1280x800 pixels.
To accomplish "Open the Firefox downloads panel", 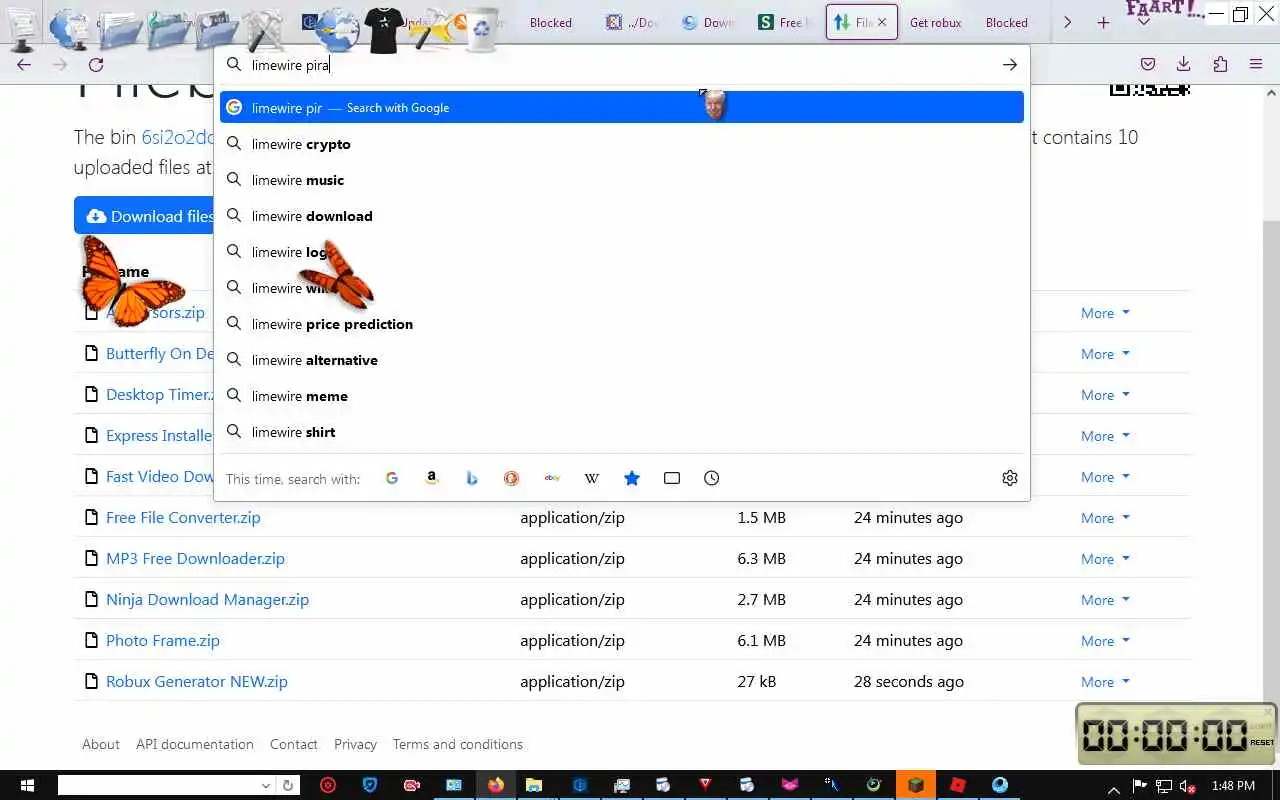I will (1184, 64).
